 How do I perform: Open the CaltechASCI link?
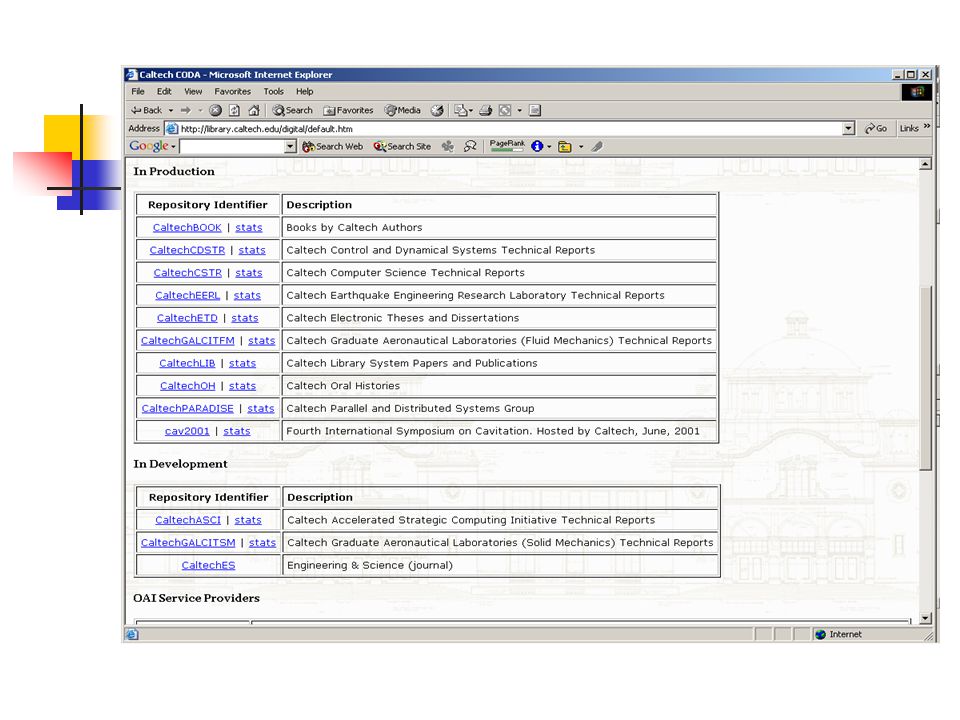pos(187,520)
